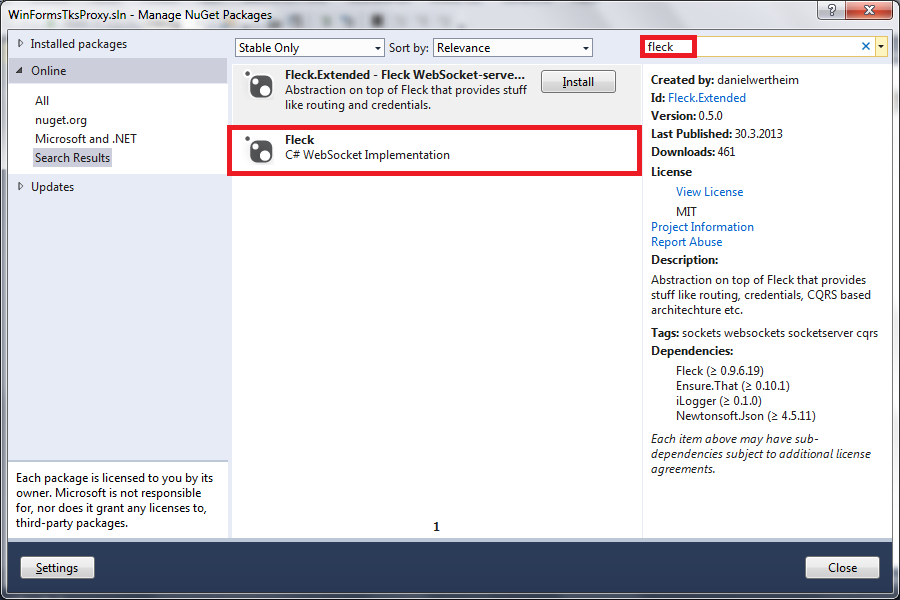The width and height of the screenshot is (900, 600).
Task: Install the Fleck.Extended package
Action: point(578,82)
